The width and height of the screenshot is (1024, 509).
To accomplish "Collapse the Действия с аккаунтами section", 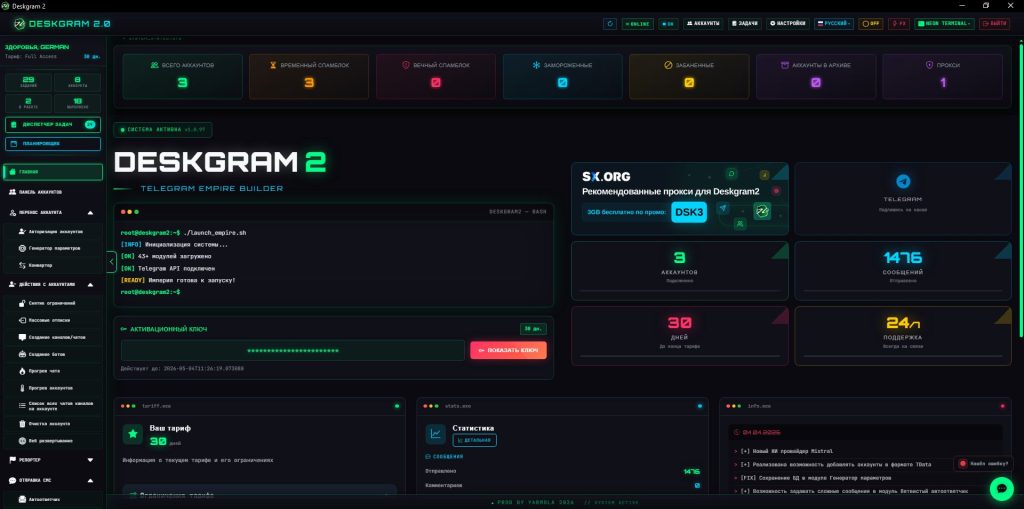I will pyautogui.click(x=90, y=284).
